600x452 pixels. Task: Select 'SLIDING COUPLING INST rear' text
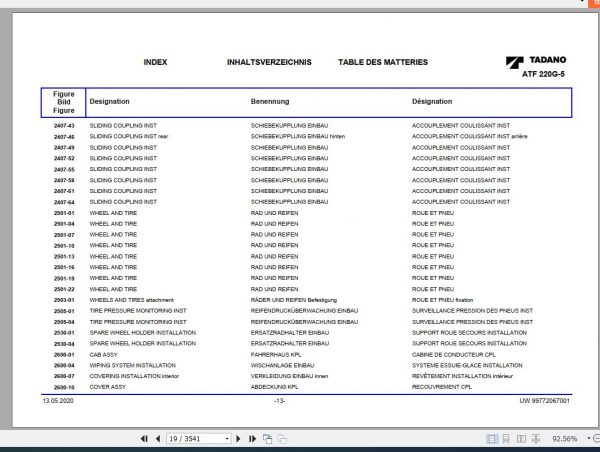click(x=129, y=136)
